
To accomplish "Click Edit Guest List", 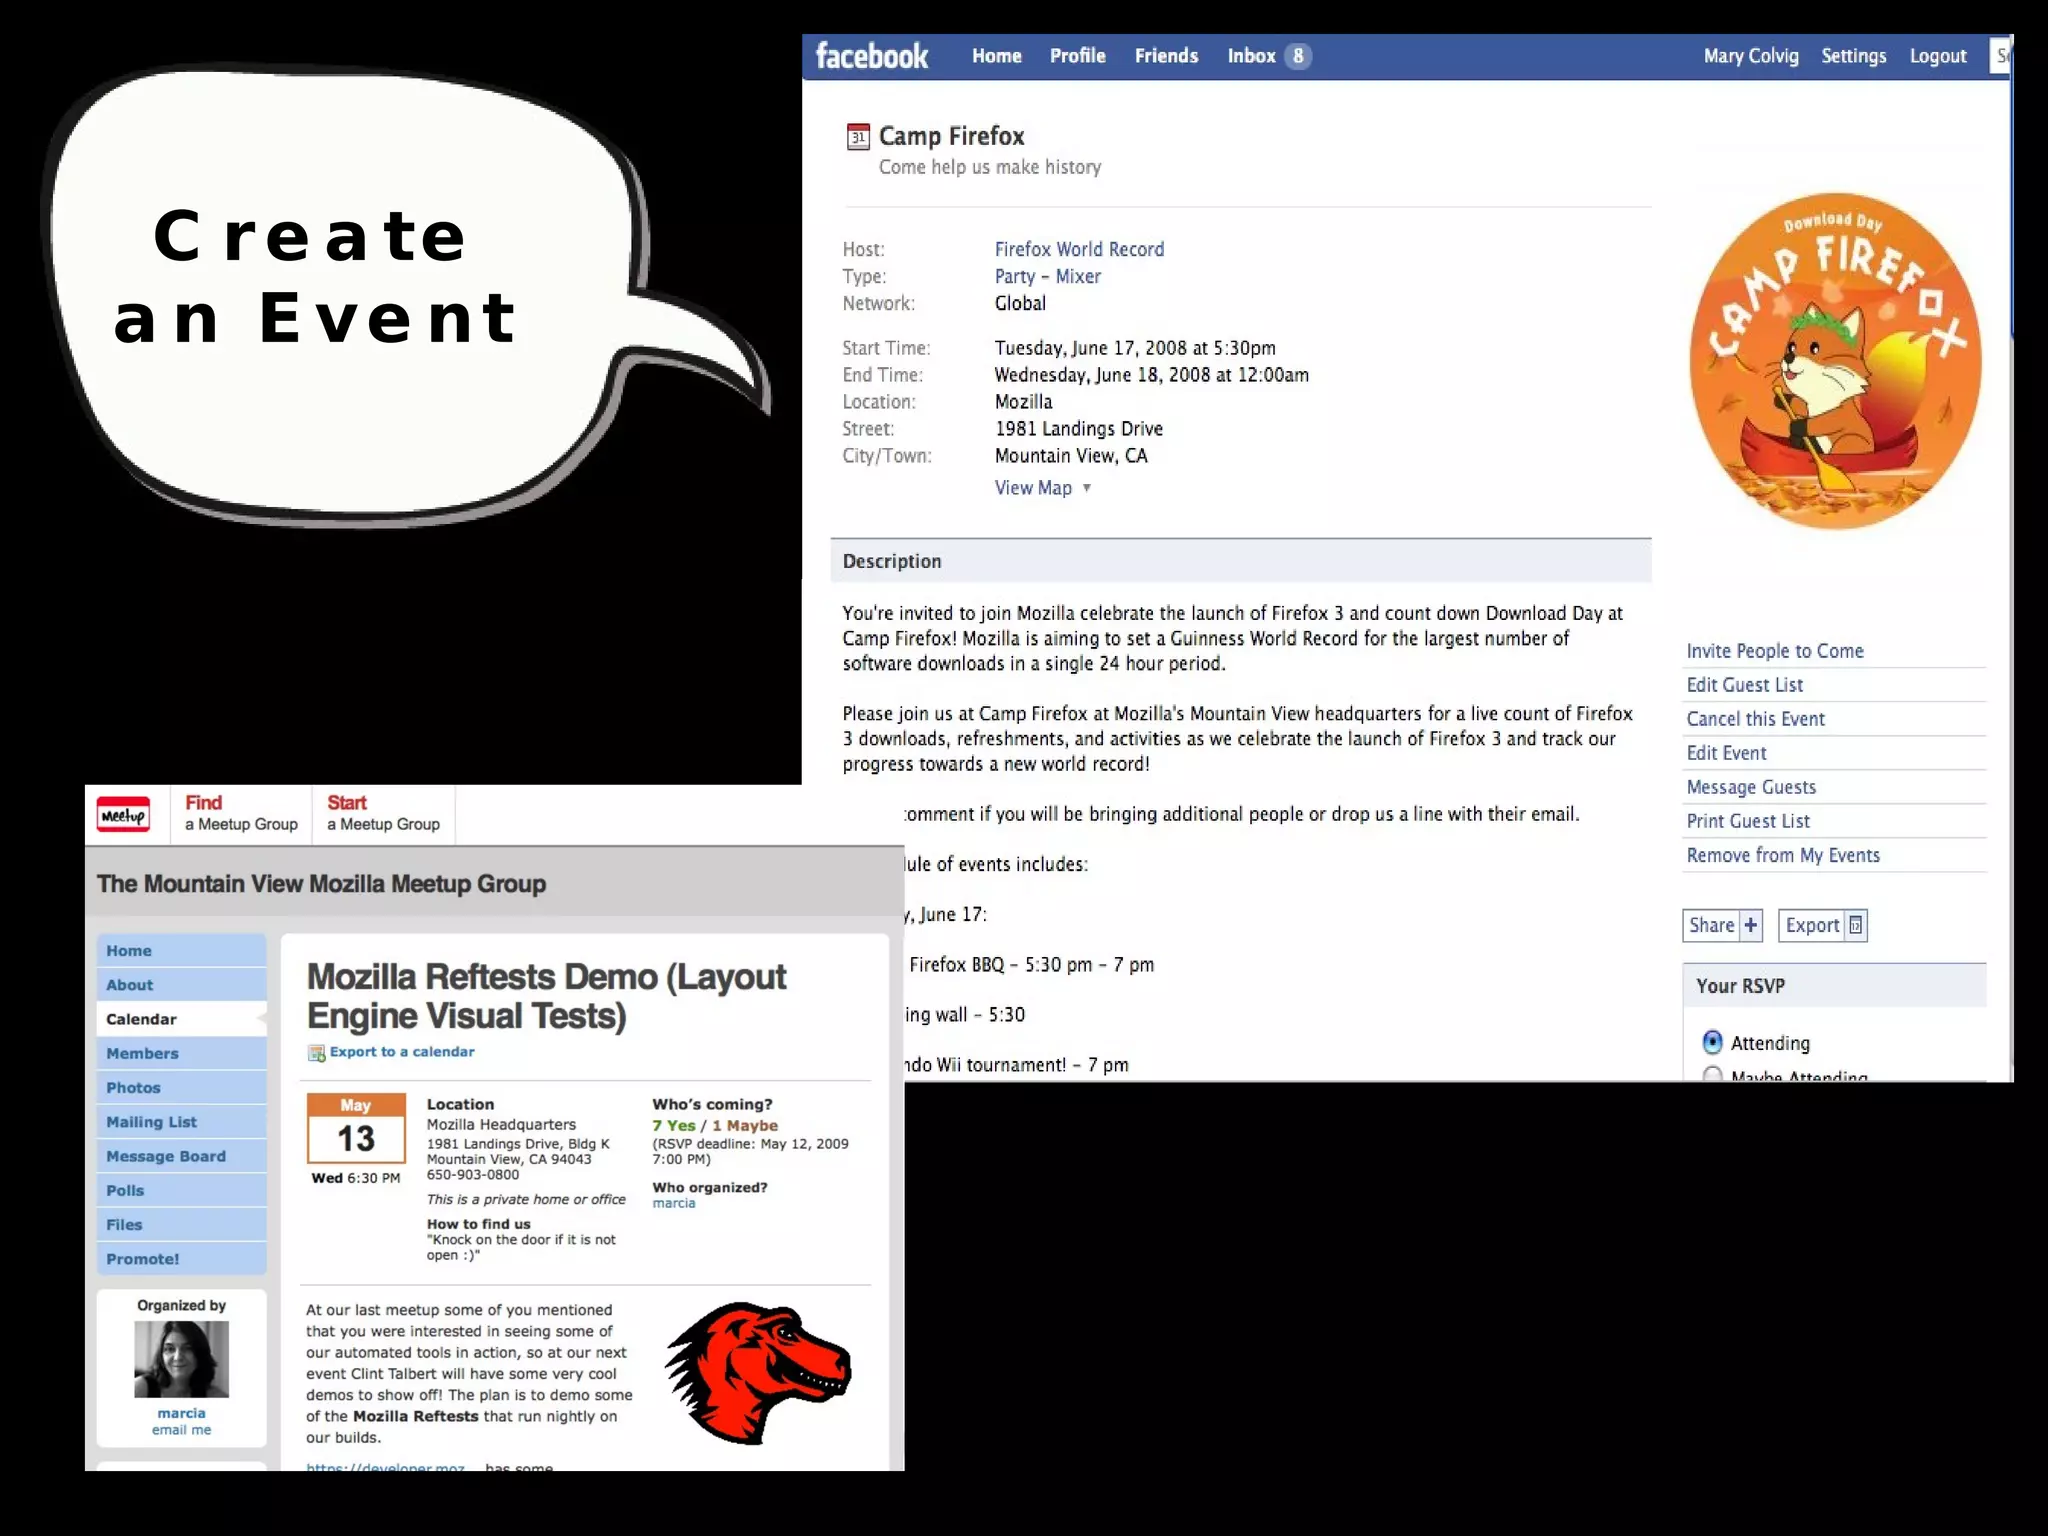I will pyautogui.click(x=1744, y=685).
